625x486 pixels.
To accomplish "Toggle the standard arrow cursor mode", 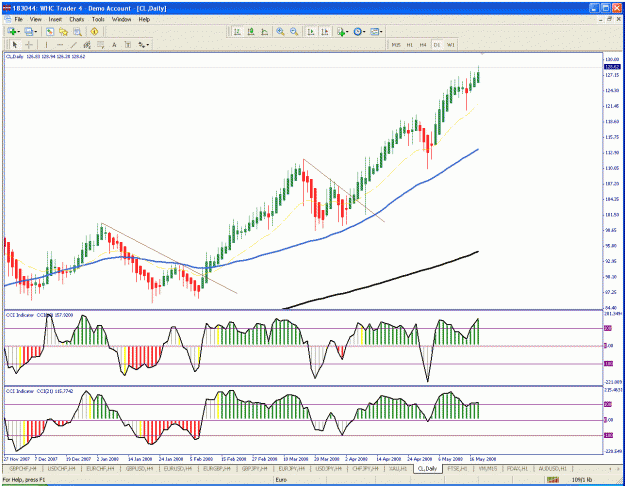I will [x=15, y=45].
